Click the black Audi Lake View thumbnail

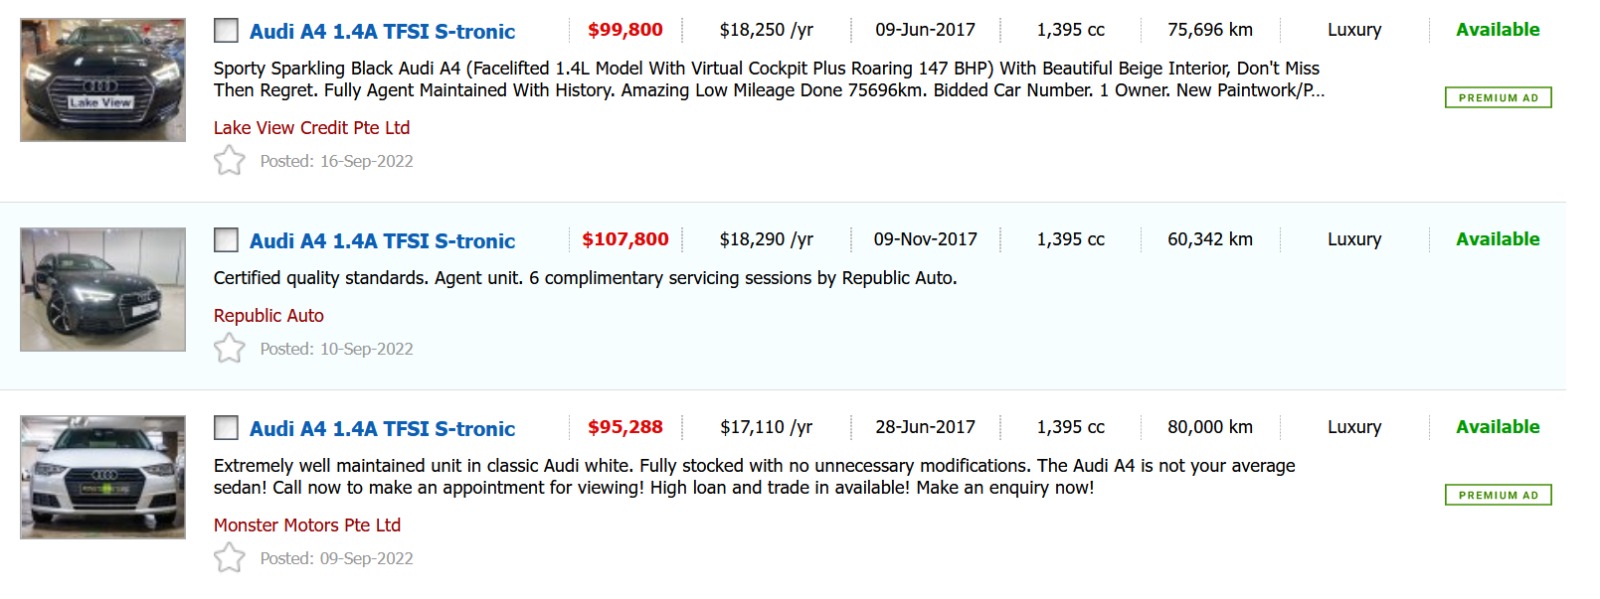103,80
